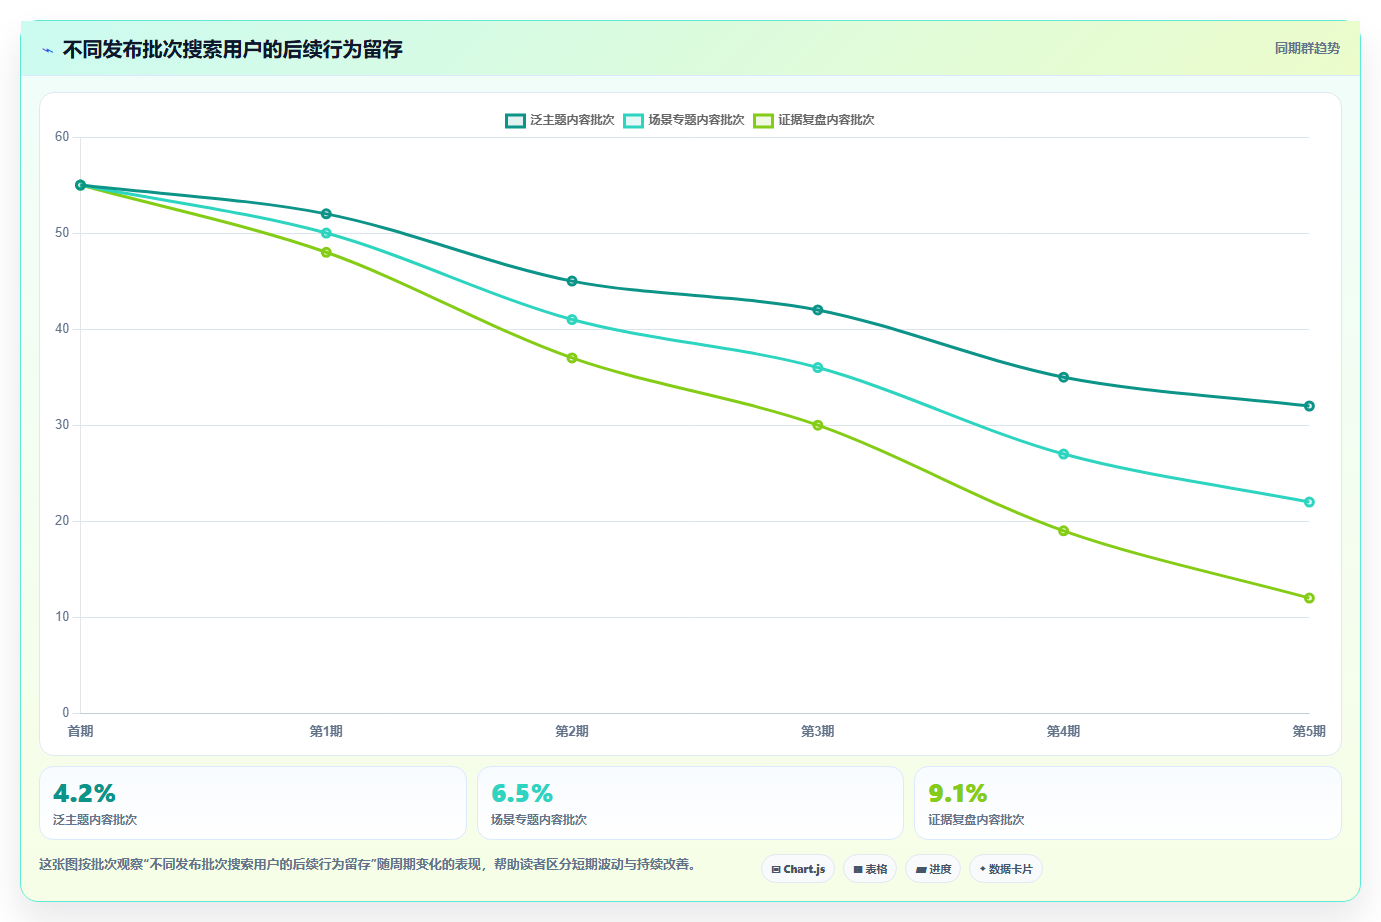Screen dimensions: 1381x922
Task: Click the lightning icon beside the chart title
Action: [47, 50]
